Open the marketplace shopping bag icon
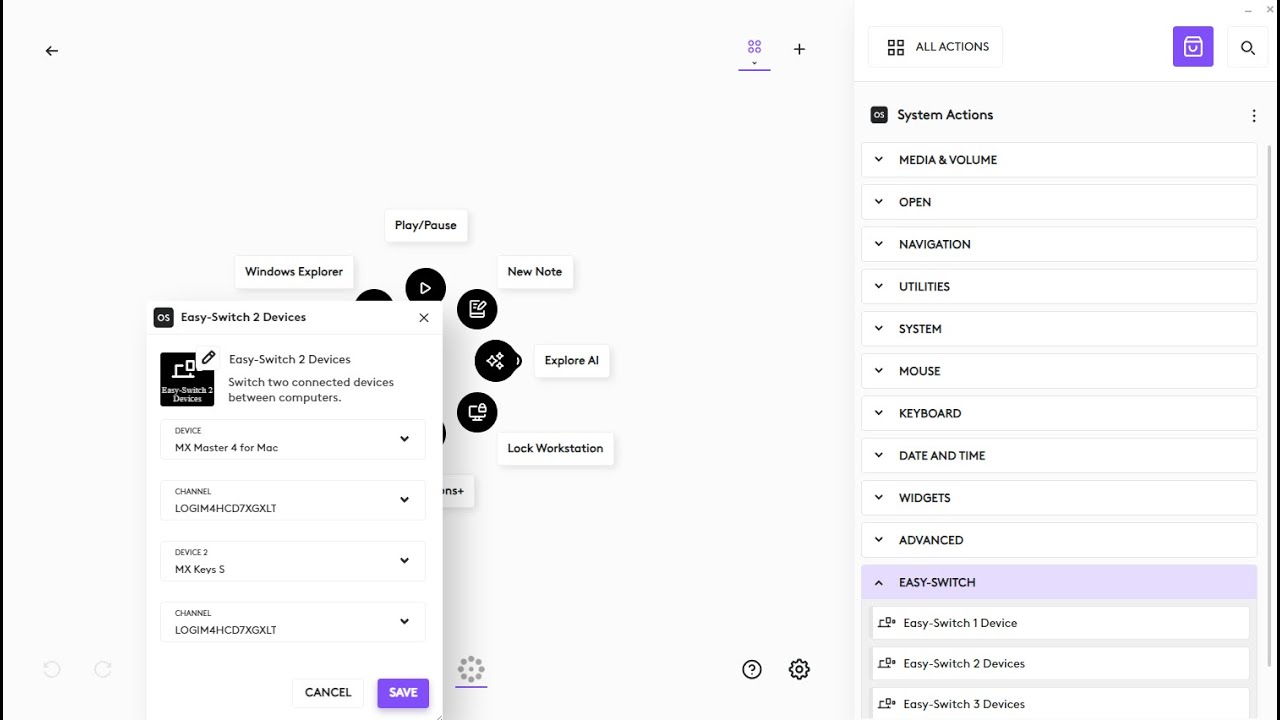The width and height of the screenshot is (1280, 720). click(x=1193, y=47)
